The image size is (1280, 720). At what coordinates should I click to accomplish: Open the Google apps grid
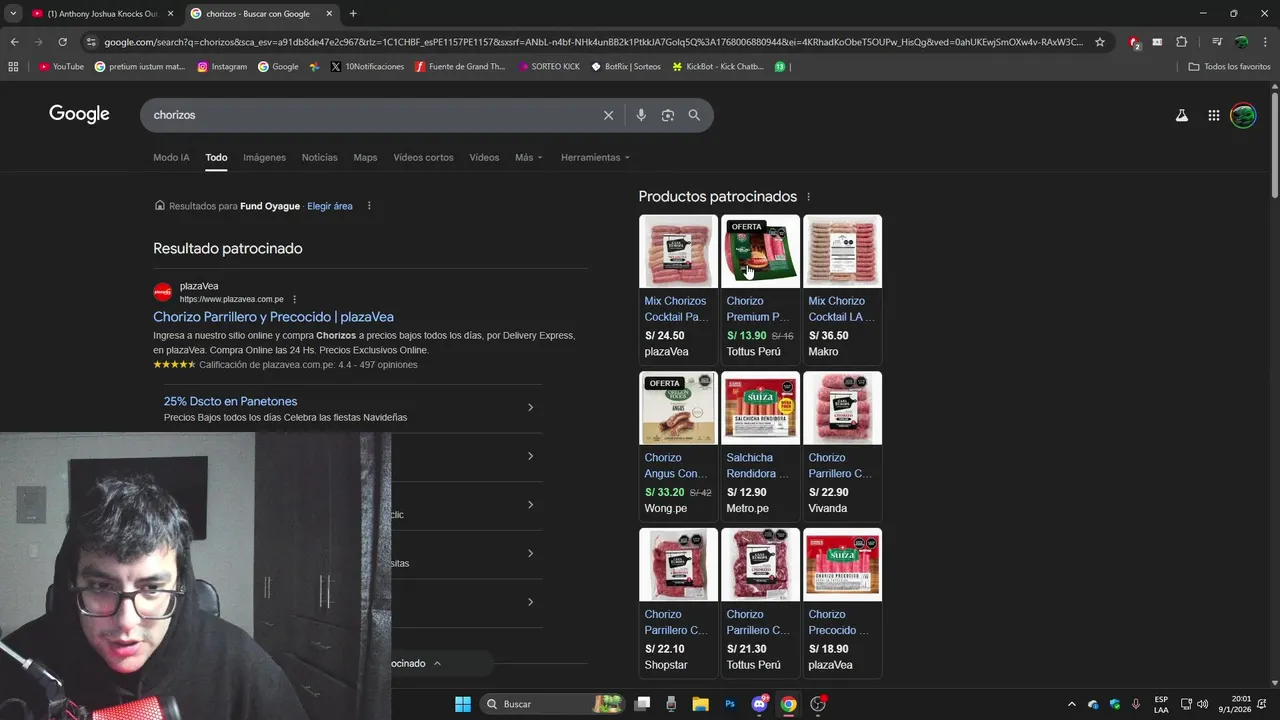(x=1213, y=115)
